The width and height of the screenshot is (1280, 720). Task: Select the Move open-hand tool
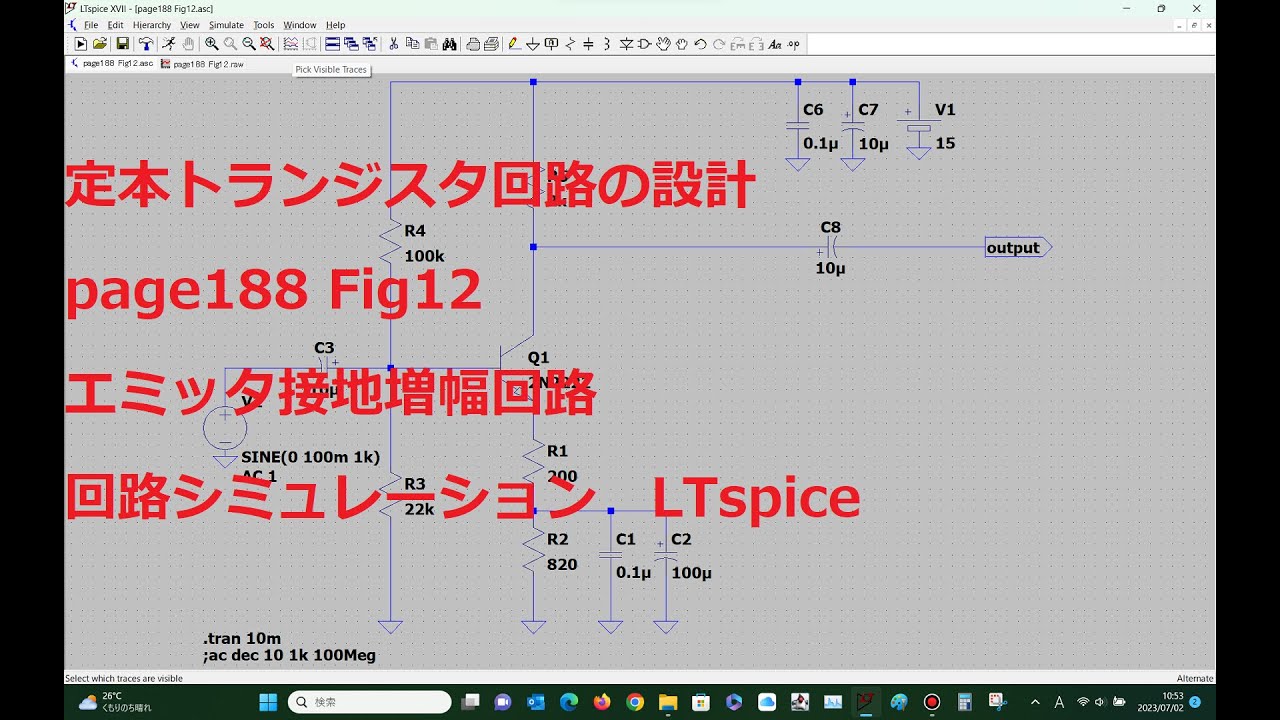coord(663,44)
